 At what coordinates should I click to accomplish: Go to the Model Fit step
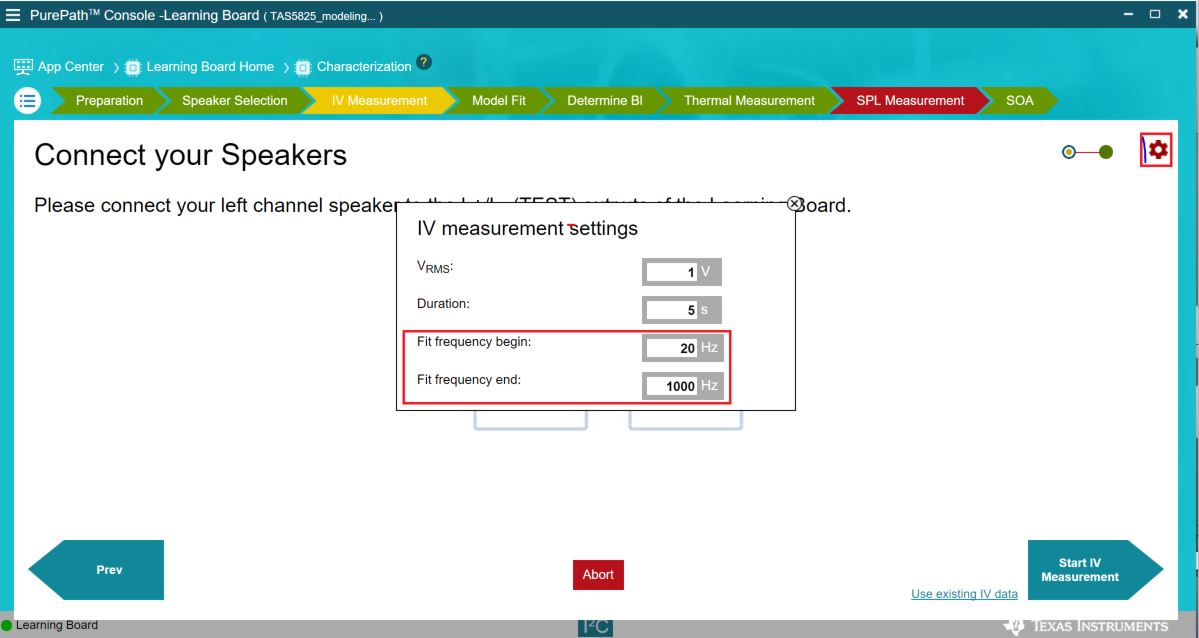click(x=499, y=100)
